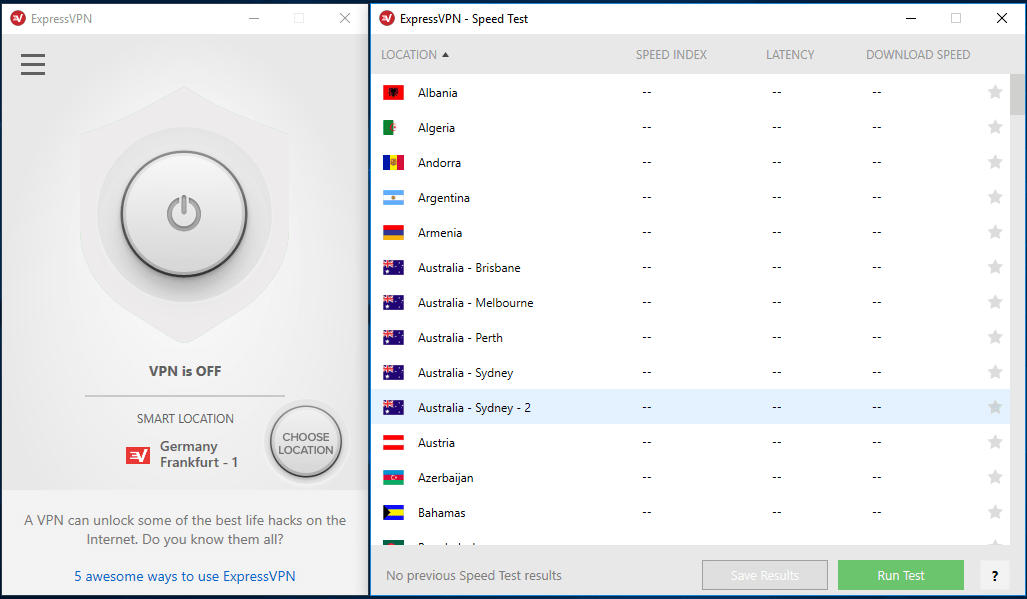Select the Germany Frankfurt - 1 smart location
1027x599 pixels.
point(199,454)
